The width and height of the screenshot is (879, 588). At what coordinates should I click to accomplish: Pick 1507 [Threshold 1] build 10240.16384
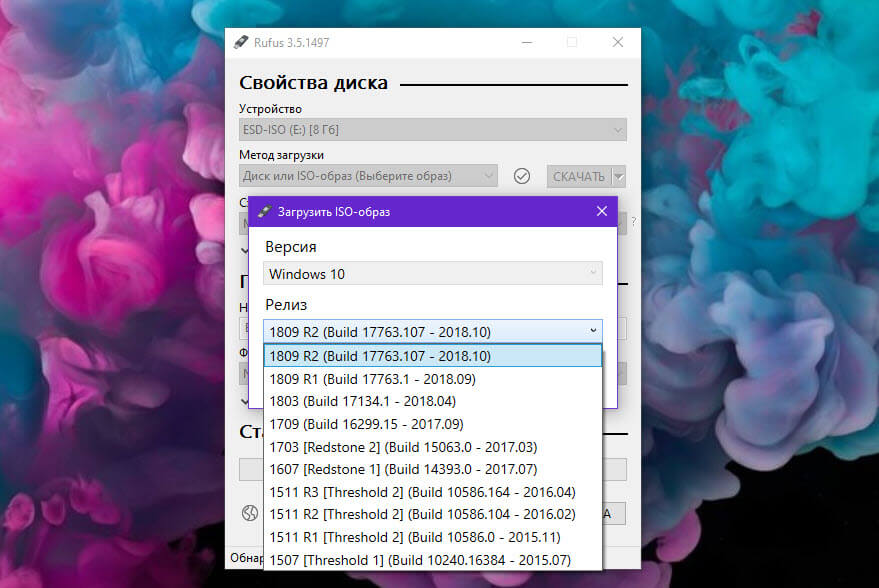pyautogui.click(x=433, y=559)
